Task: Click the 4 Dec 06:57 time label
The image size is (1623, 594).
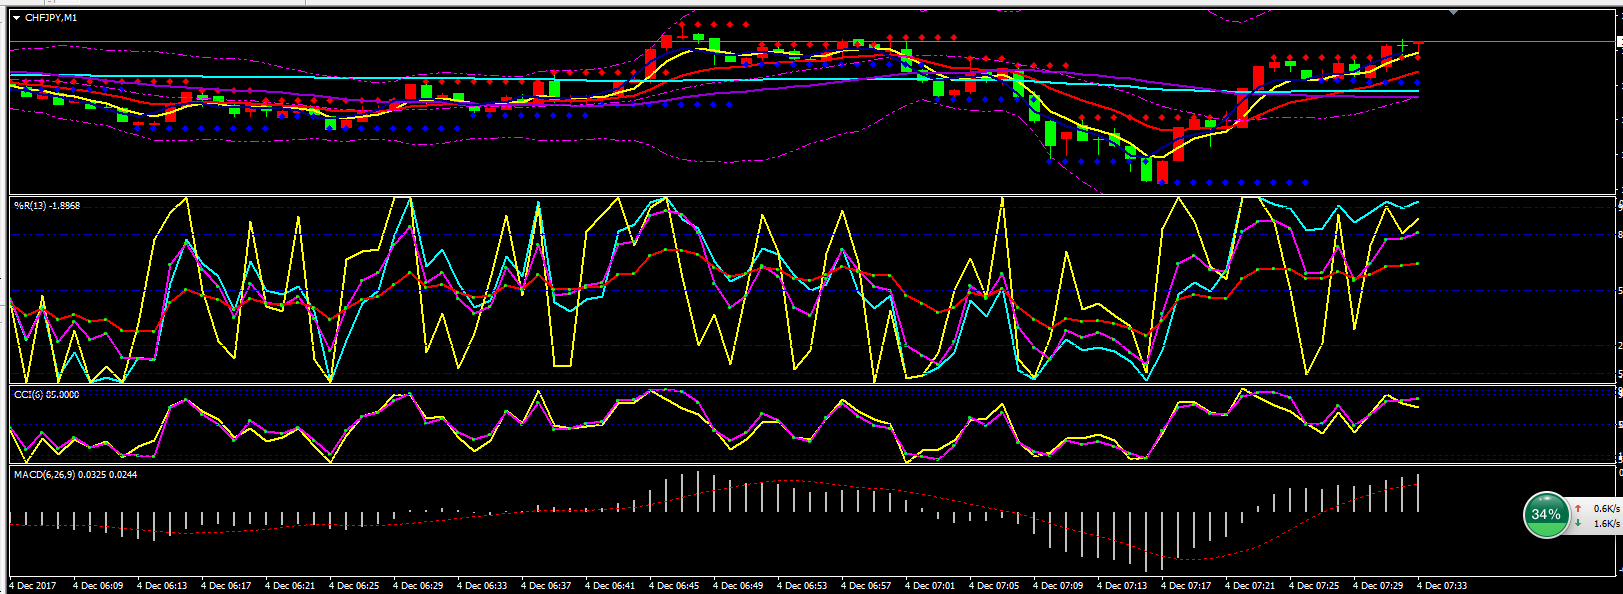Action: [866, 585]
